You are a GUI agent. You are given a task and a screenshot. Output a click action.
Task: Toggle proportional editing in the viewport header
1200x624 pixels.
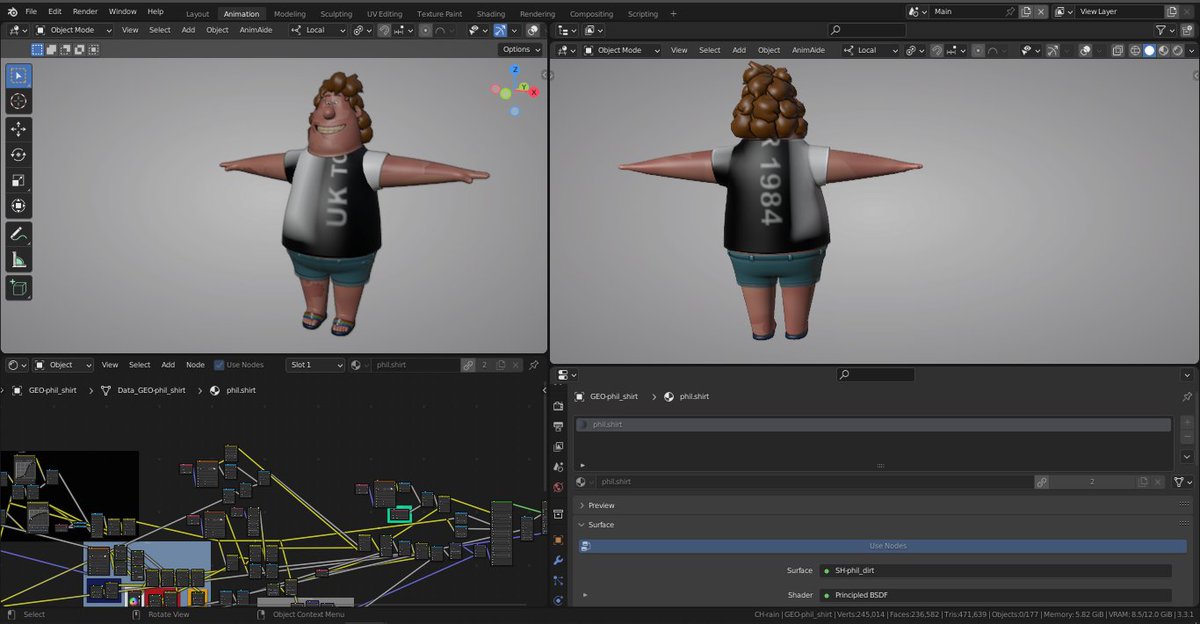426,30
